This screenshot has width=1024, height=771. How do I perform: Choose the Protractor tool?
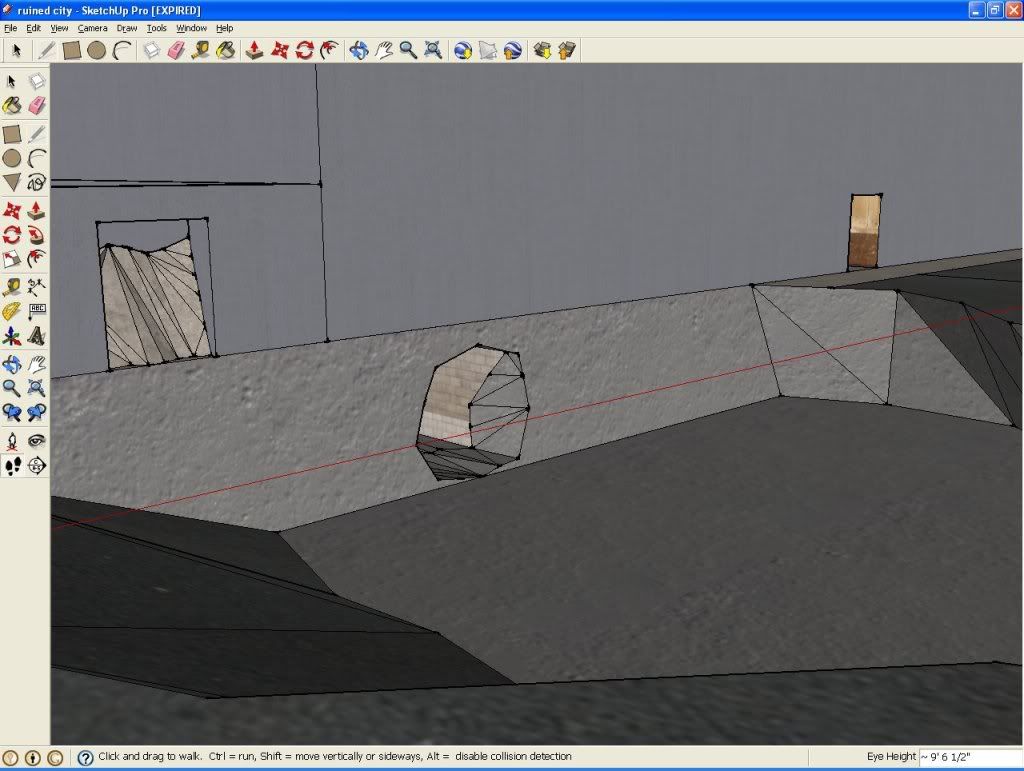pyautogui.click(x=12, y=311)
